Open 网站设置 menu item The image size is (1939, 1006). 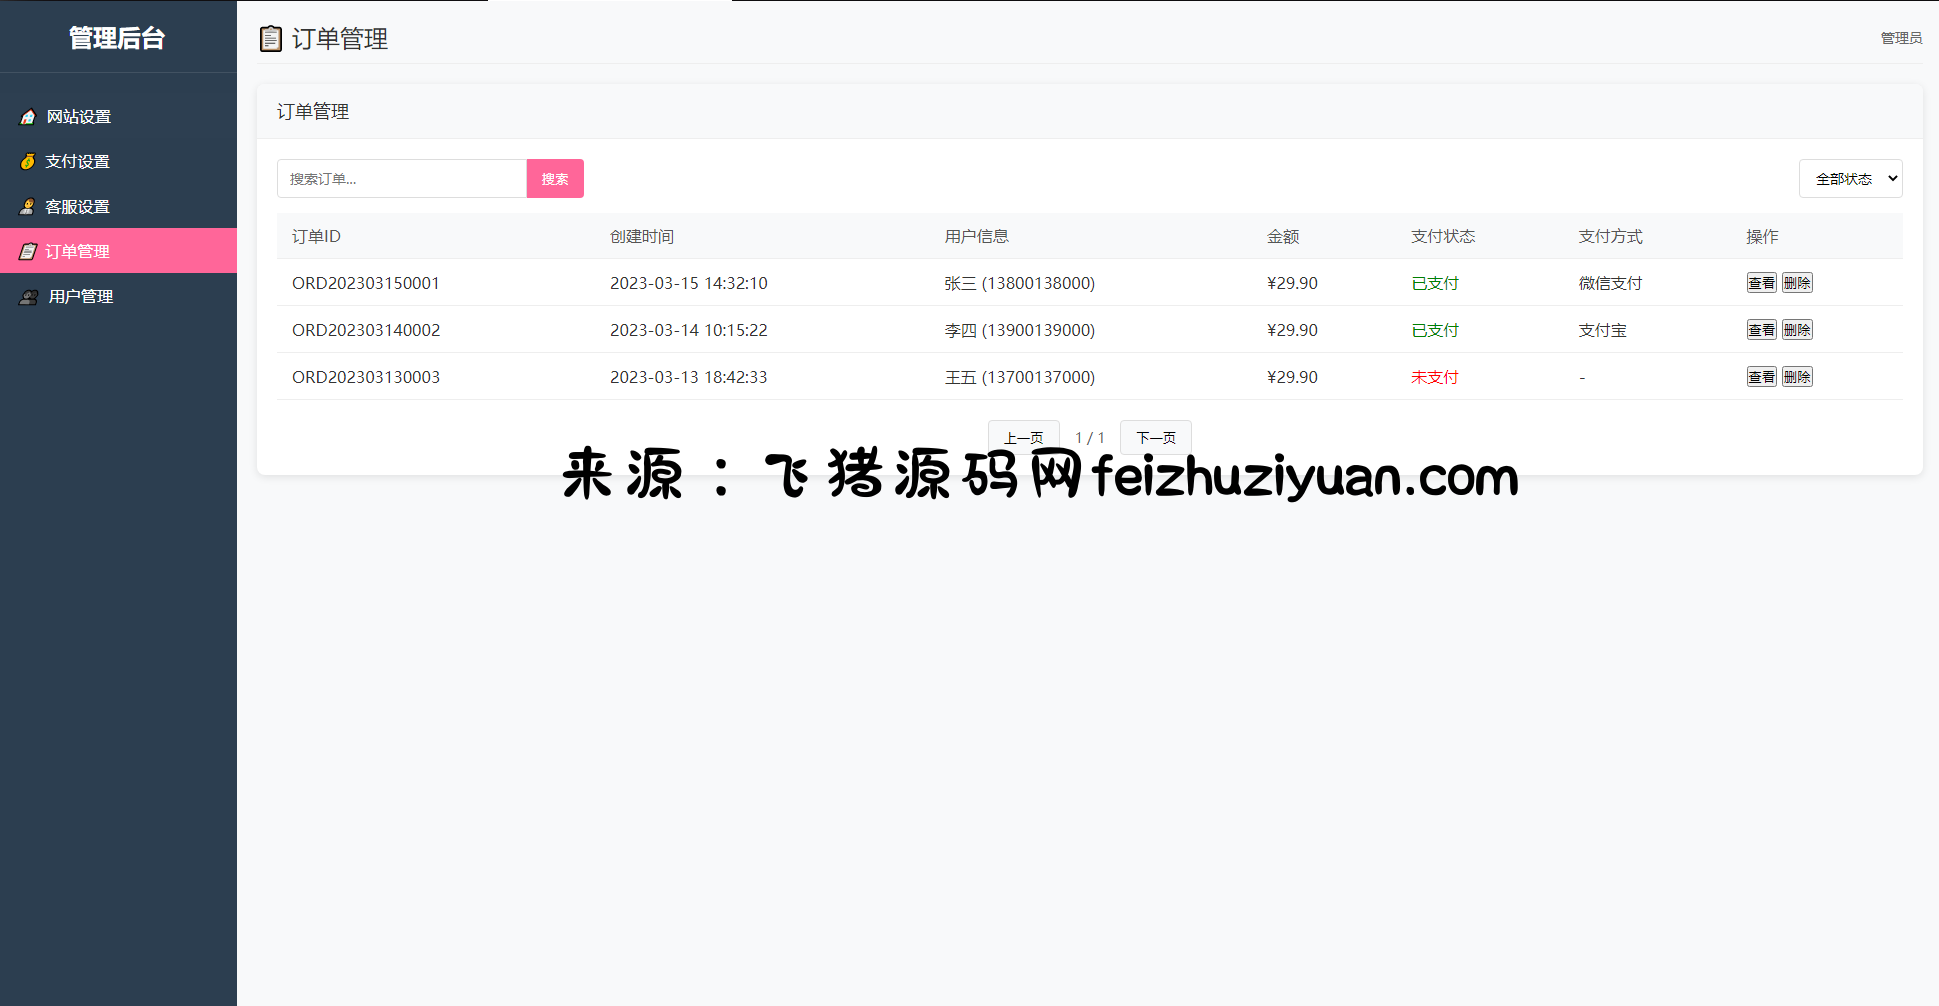[x=79, y=117]
